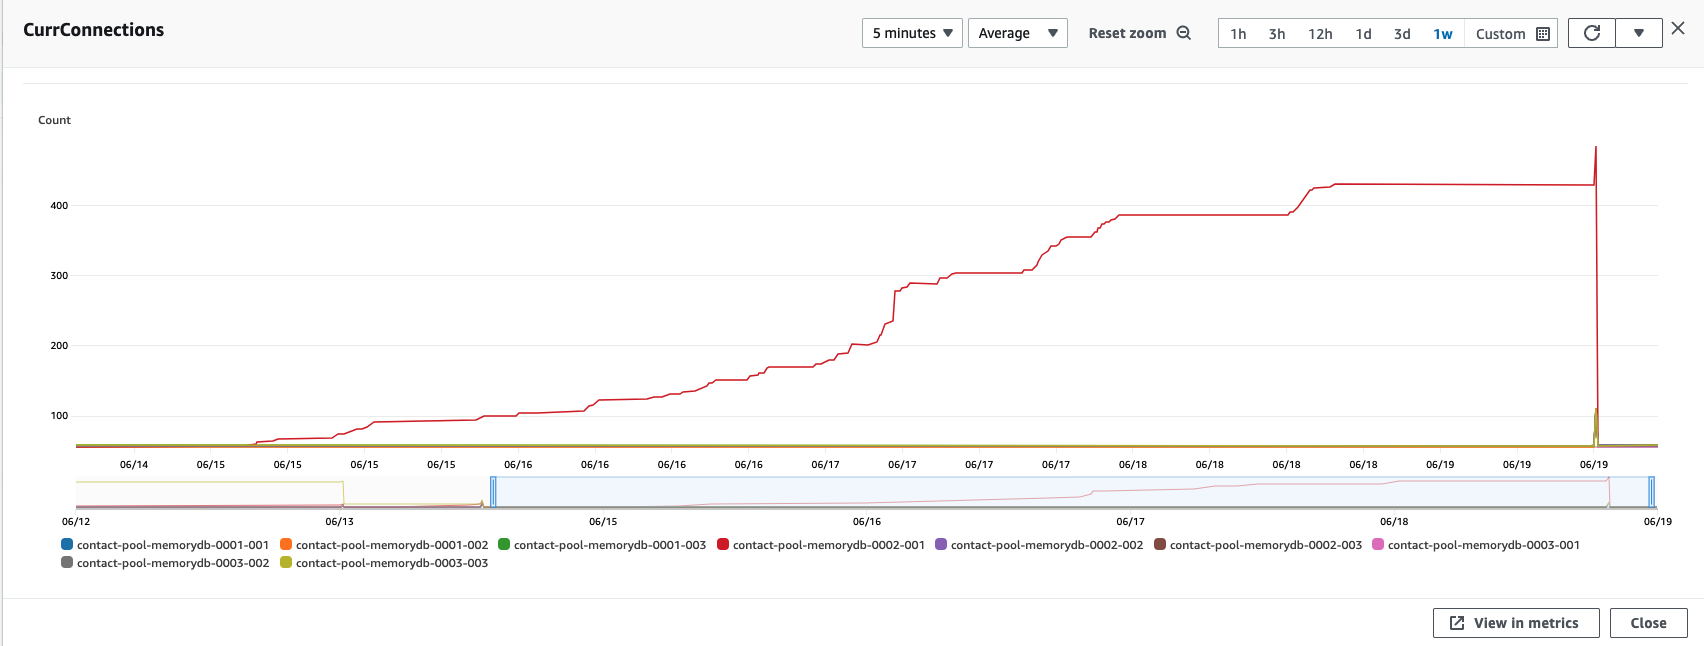Click the 400 y-axis label
This screenshot has height=646, width=1704.
[59, 205]
